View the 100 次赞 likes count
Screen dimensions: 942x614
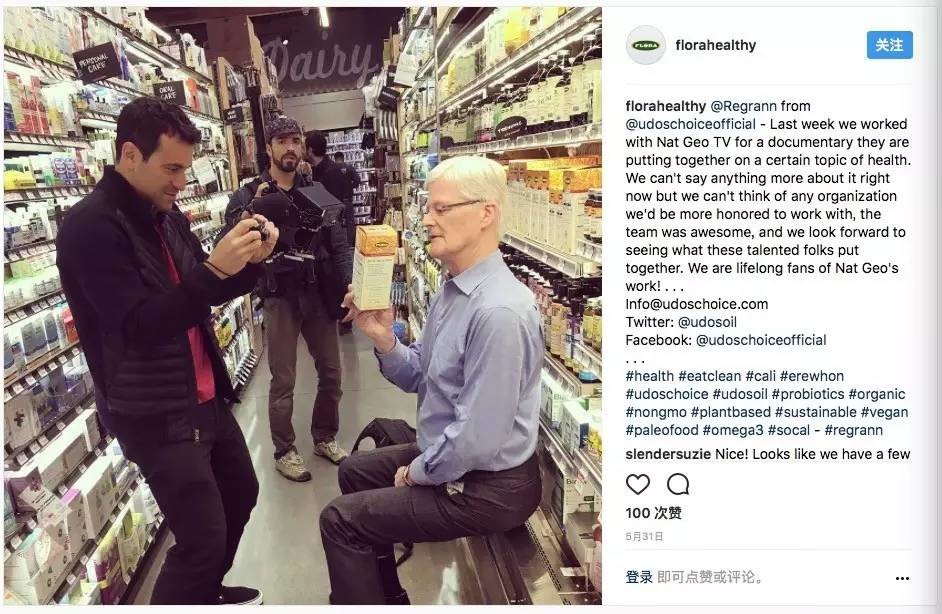point(653,513)
